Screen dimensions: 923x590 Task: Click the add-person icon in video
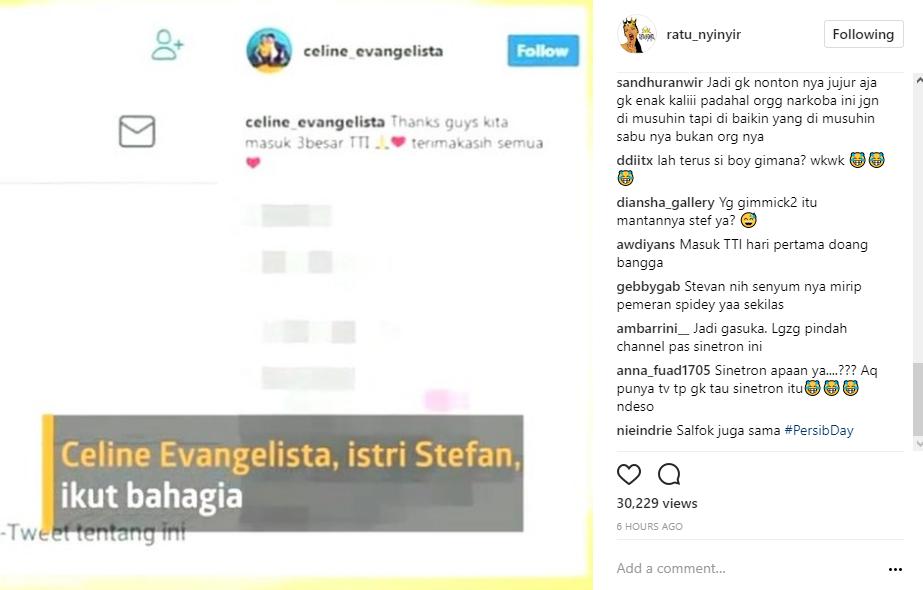pyautogui.click(x=167, y=45)
